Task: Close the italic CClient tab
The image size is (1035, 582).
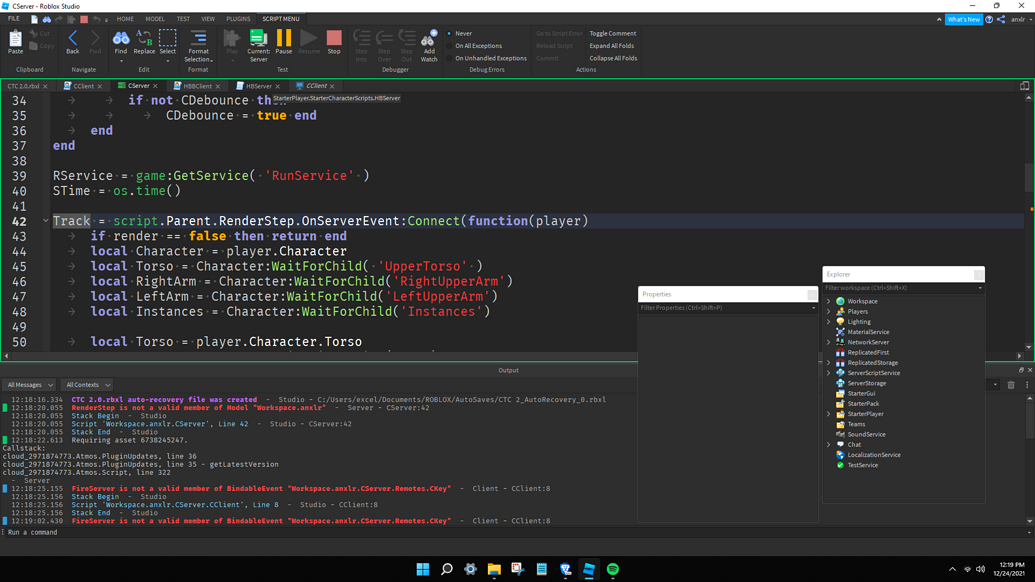Action: coord(332,86)
